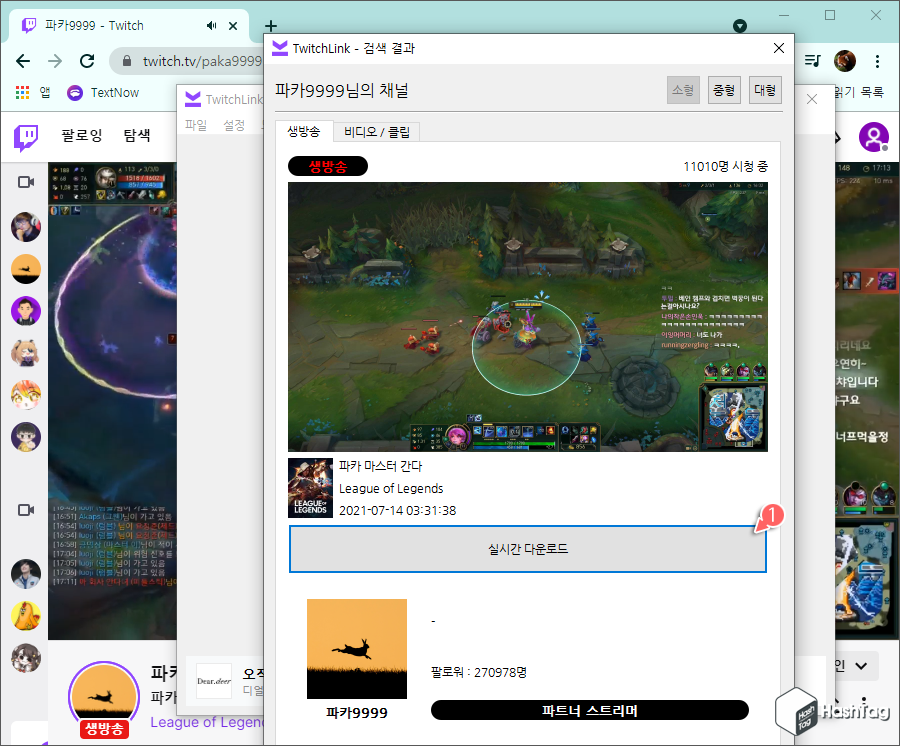Close the background TwitchLink main window
Viewport: 900px width, 746px height.
pyautogui.click(x=812, y=99)
